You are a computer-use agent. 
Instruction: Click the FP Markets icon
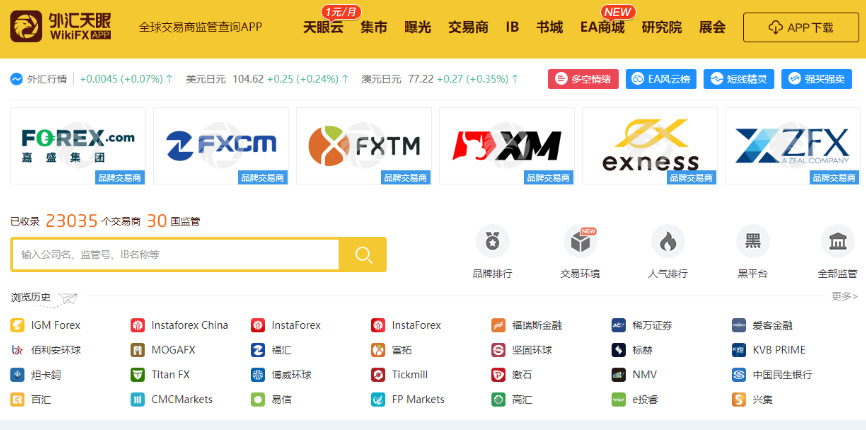(x=378, y=399)
